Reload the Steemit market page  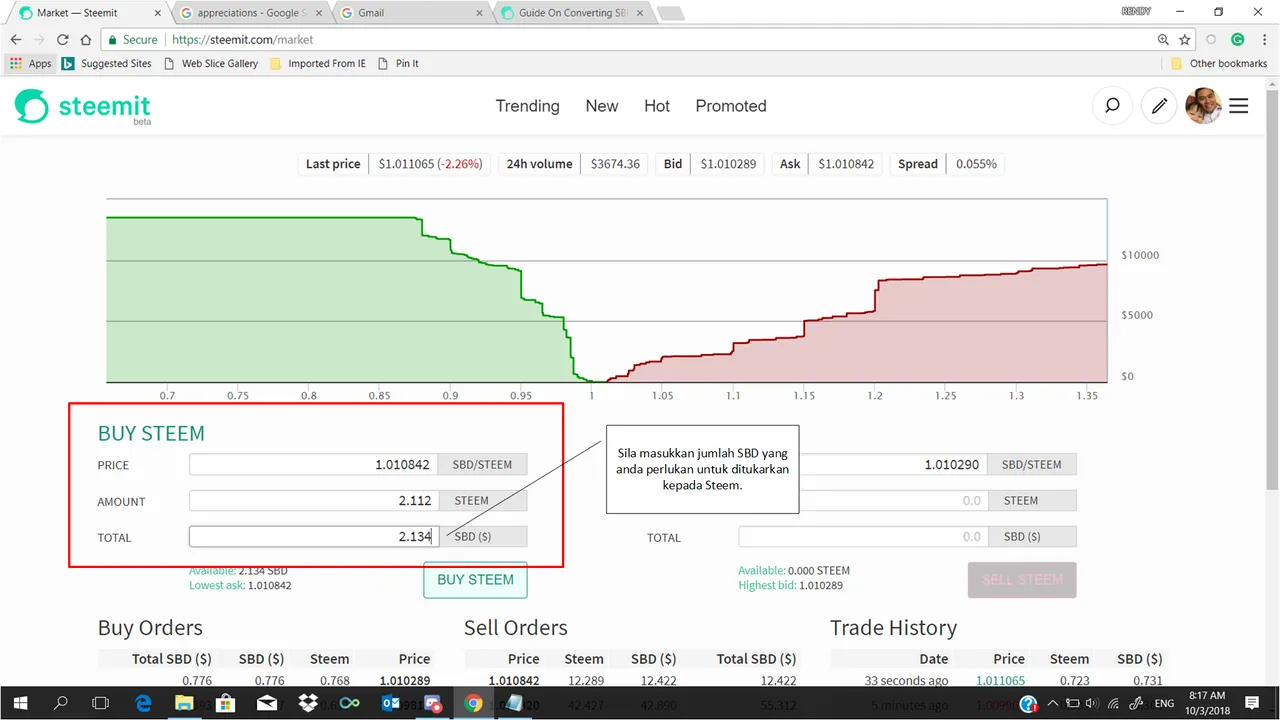coord(62,40)
